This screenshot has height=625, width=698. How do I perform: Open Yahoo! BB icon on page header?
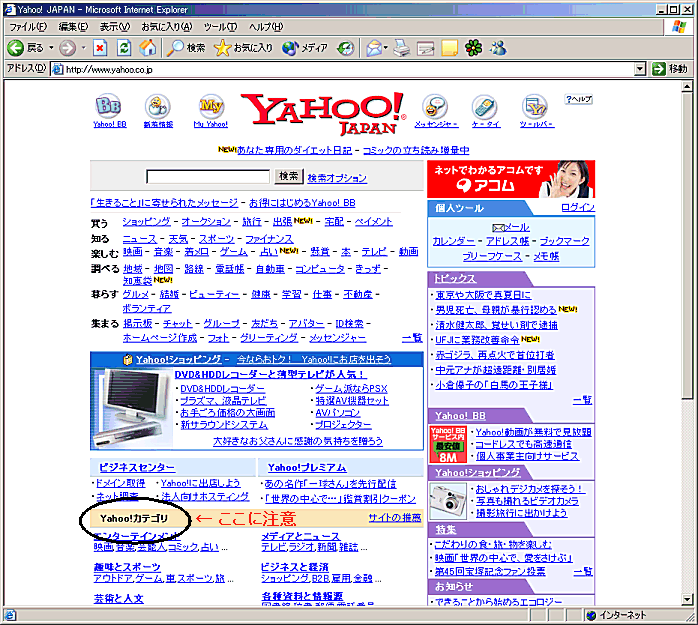109,106
